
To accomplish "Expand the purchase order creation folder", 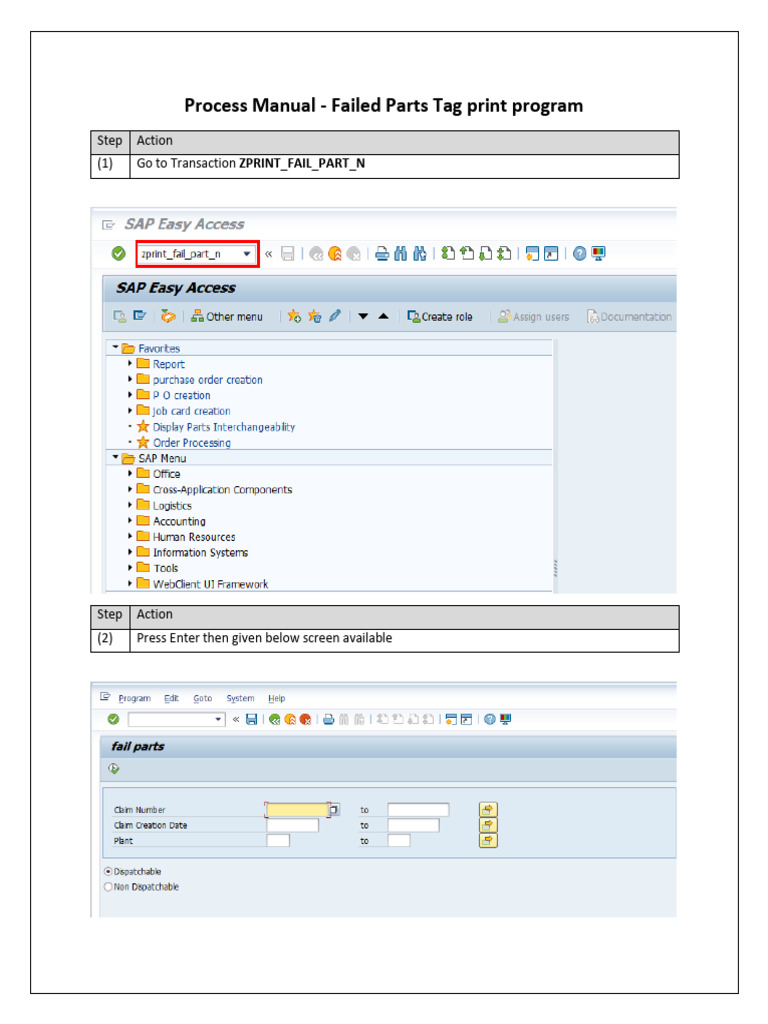I will [x=130, y=379].
